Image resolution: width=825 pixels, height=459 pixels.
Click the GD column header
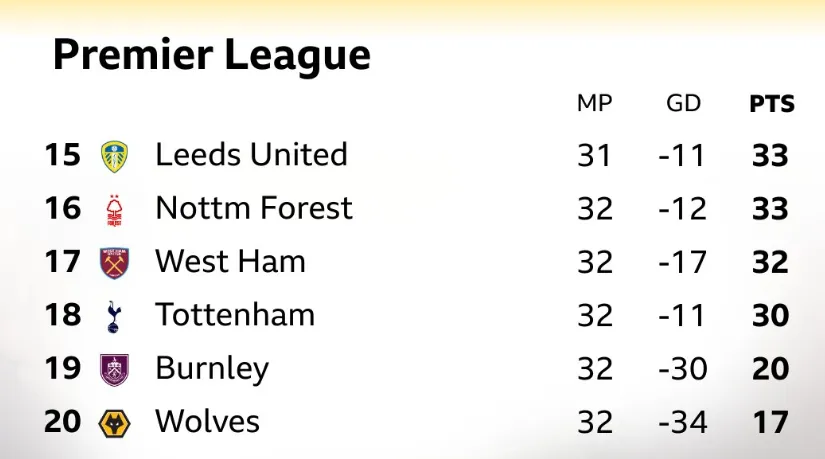(x=683, y=104)
